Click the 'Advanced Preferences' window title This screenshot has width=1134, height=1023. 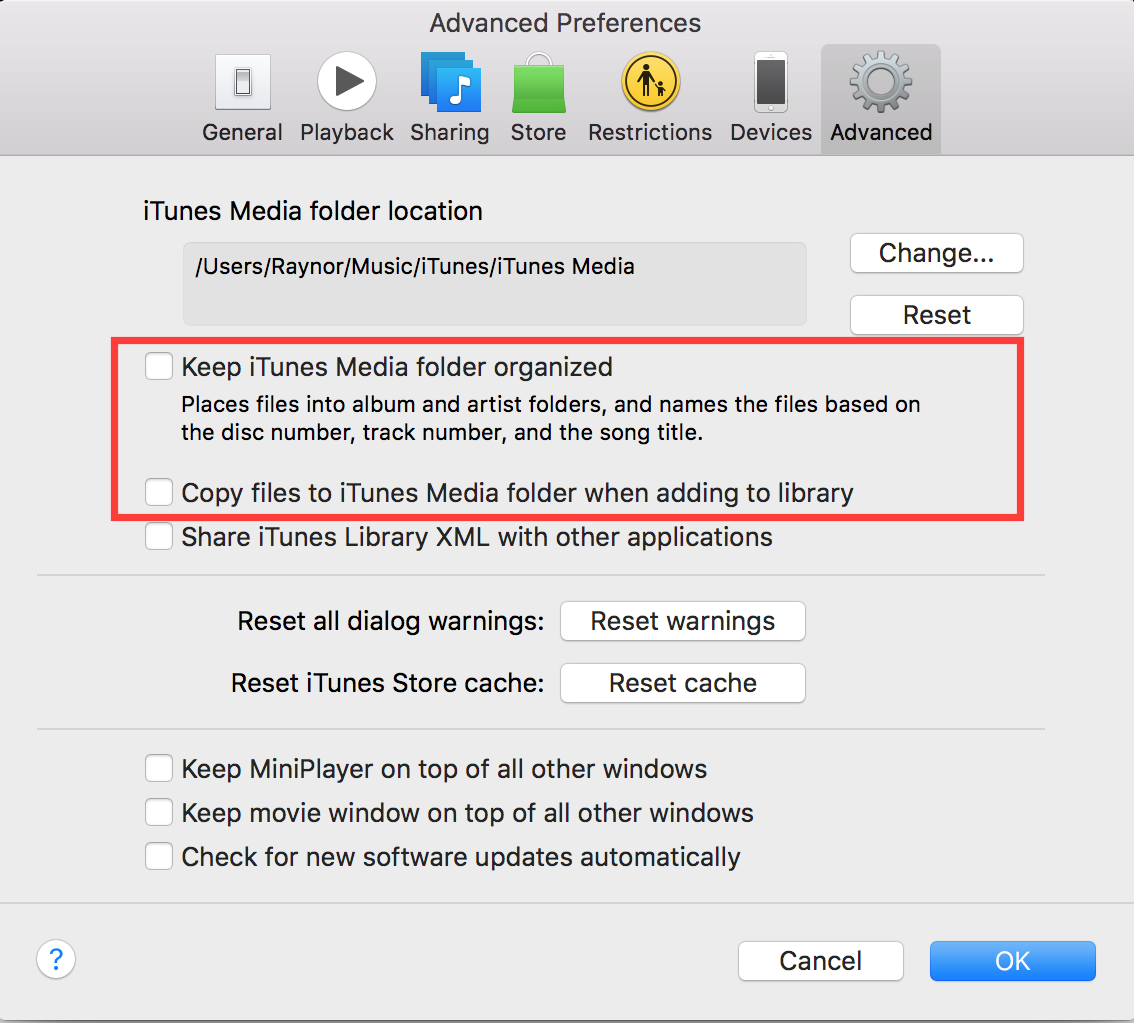(x=566, y=23)
